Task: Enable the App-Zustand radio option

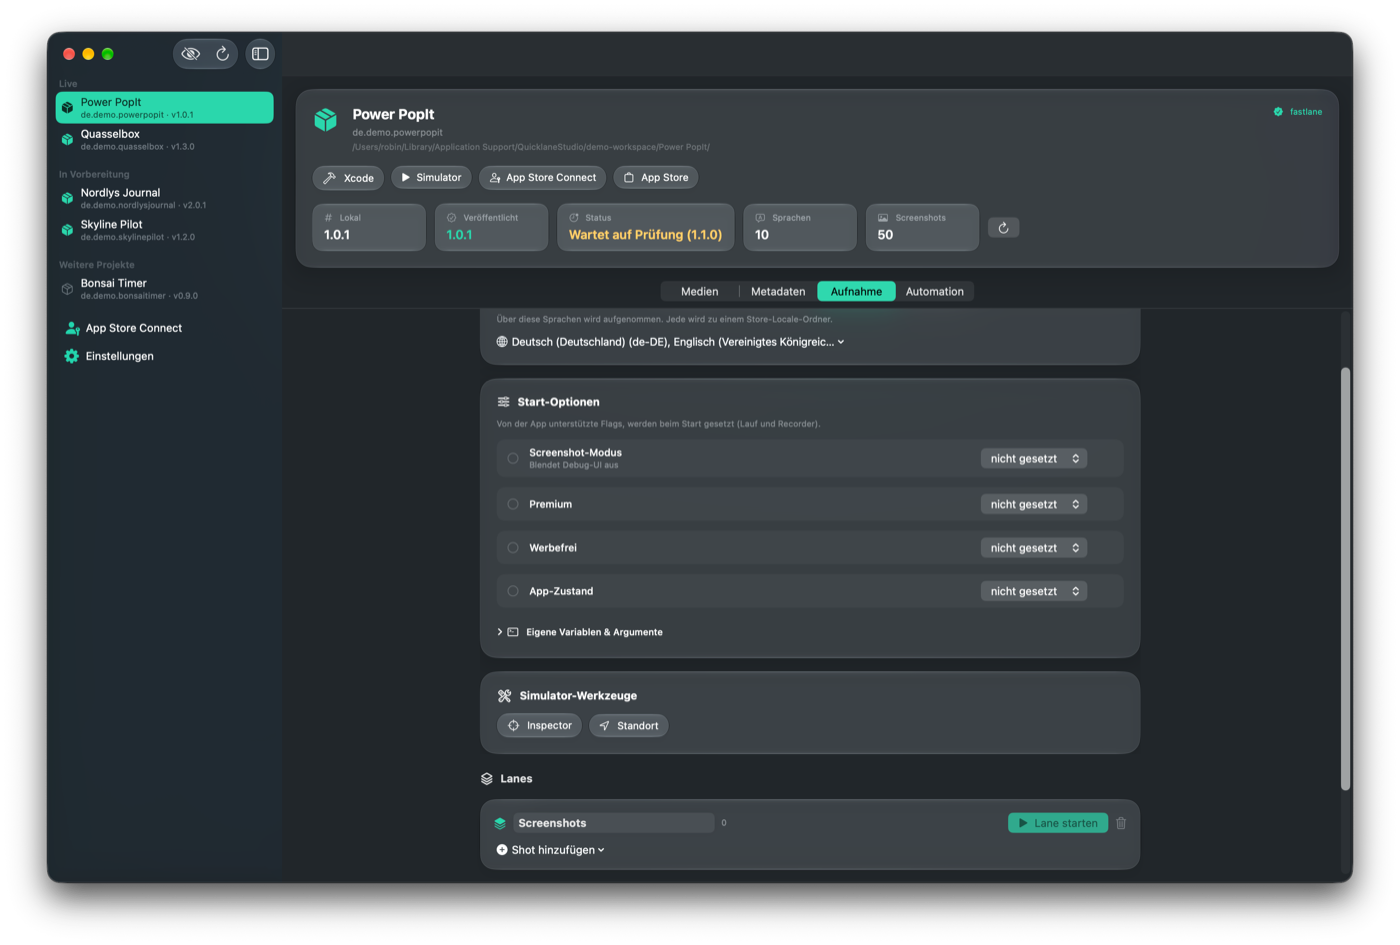Action: pyautogui.click(x=513, y=591)
